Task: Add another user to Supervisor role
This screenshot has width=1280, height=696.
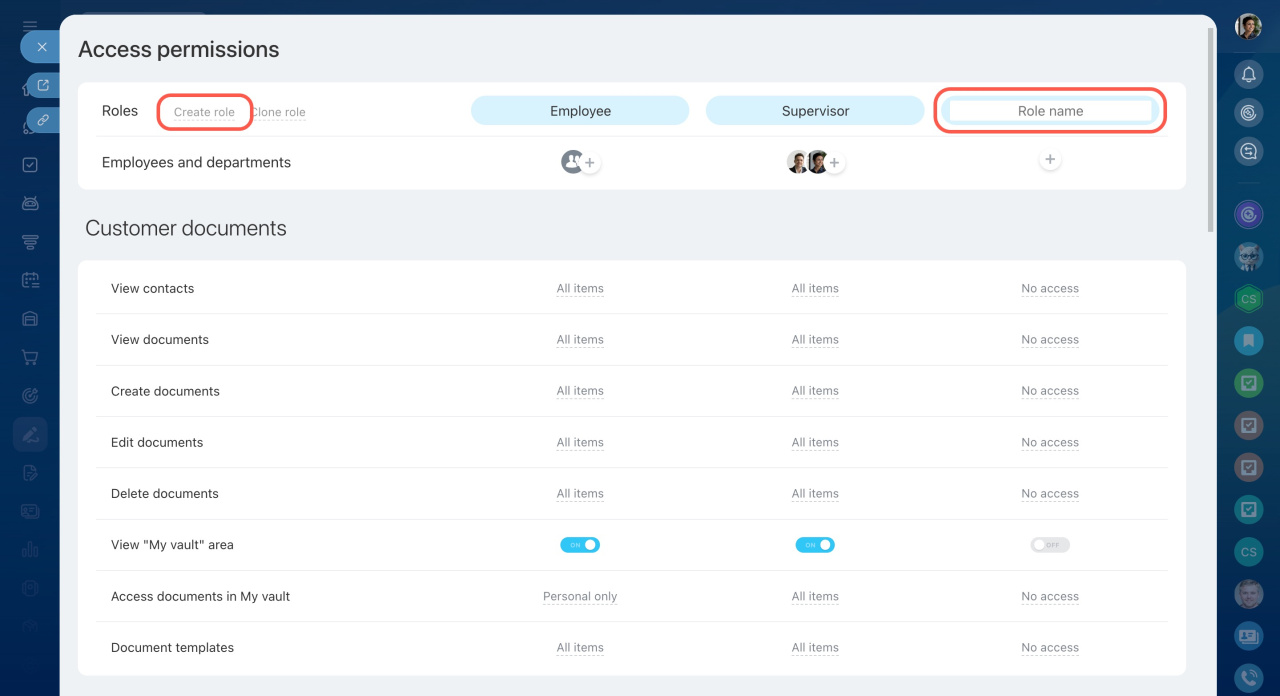Action: click(x=834, y=163)
